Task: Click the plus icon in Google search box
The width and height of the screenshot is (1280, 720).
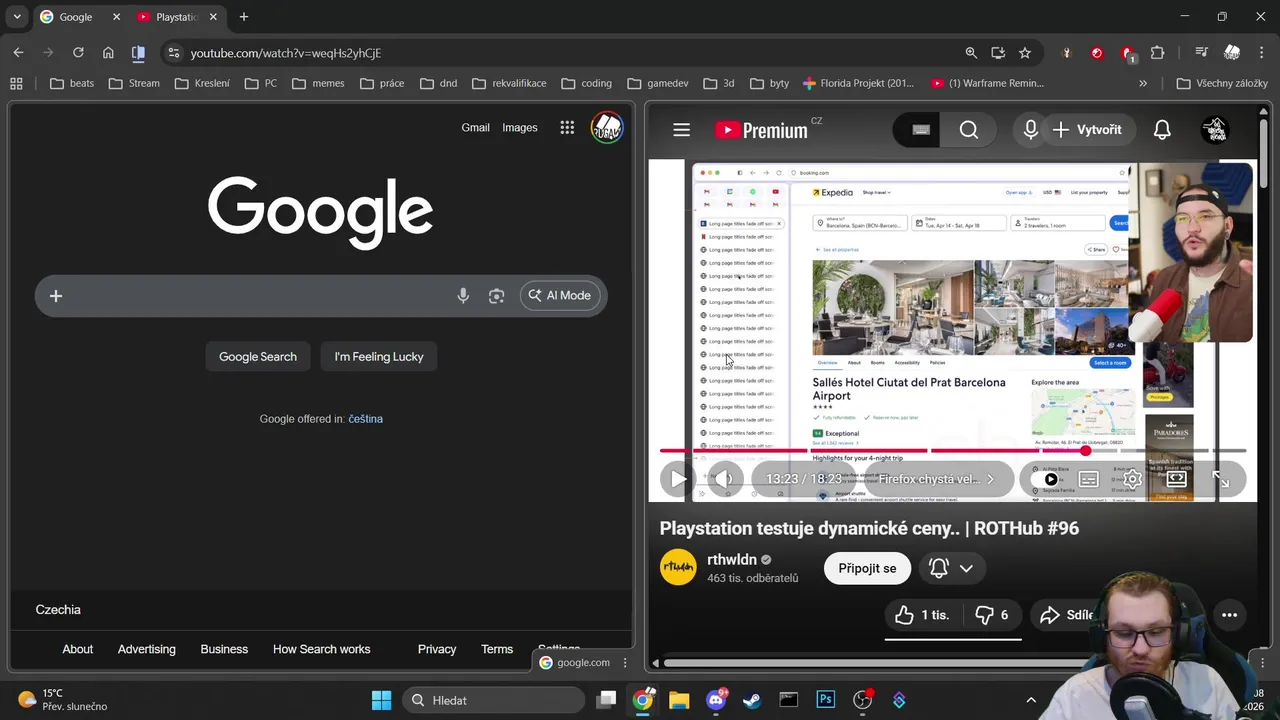Action: pyautogui.click(x=56, y=296)
